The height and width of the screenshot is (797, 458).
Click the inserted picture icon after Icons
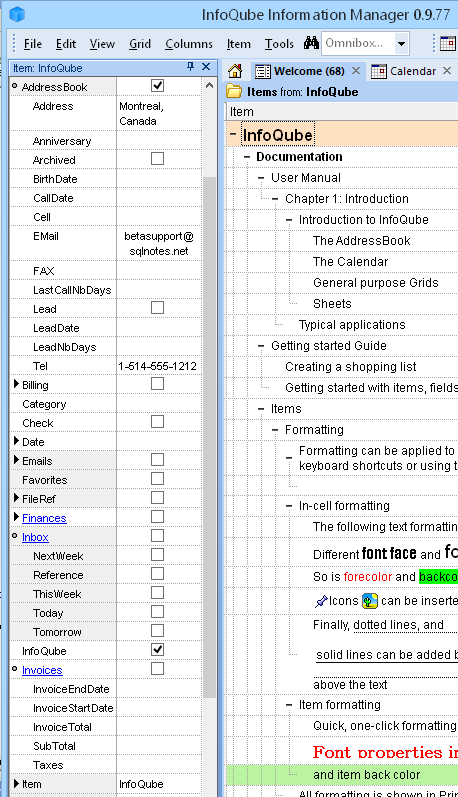[370, 601]
